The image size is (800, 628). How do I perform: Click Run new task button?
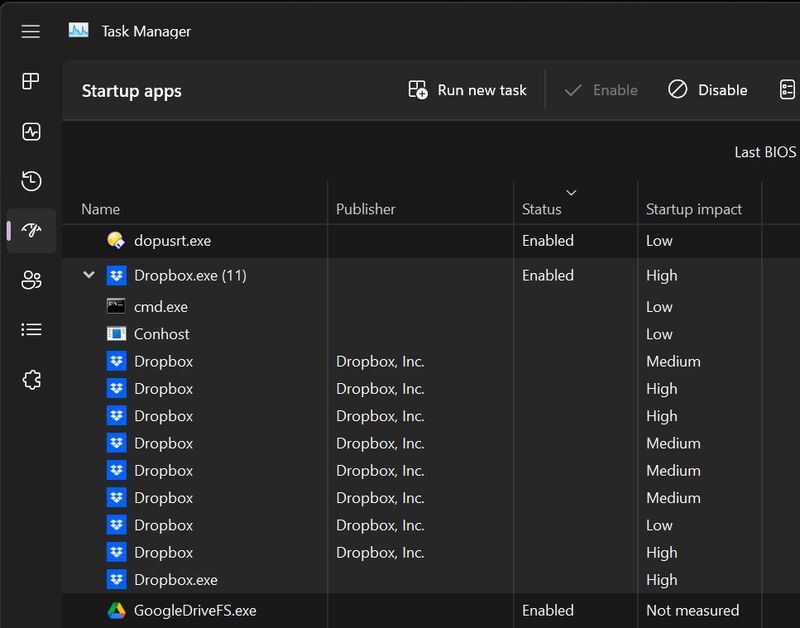point(467,90)
